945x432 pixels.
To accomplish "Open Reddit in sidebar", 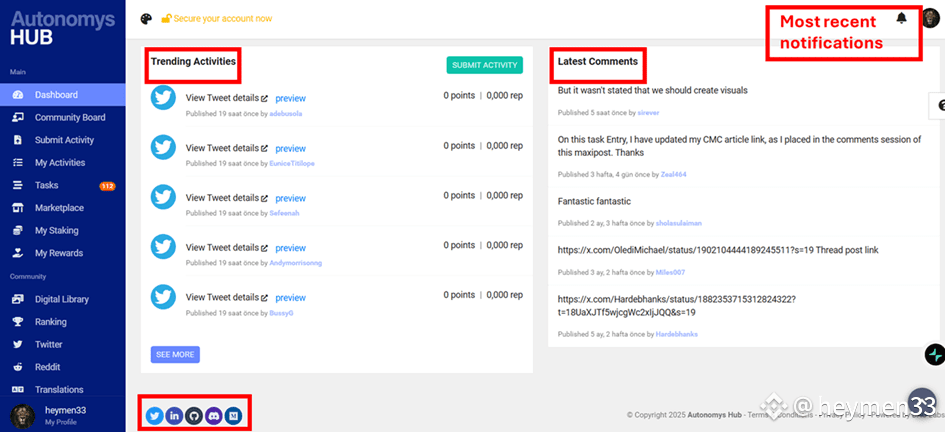I will (63, 367).
